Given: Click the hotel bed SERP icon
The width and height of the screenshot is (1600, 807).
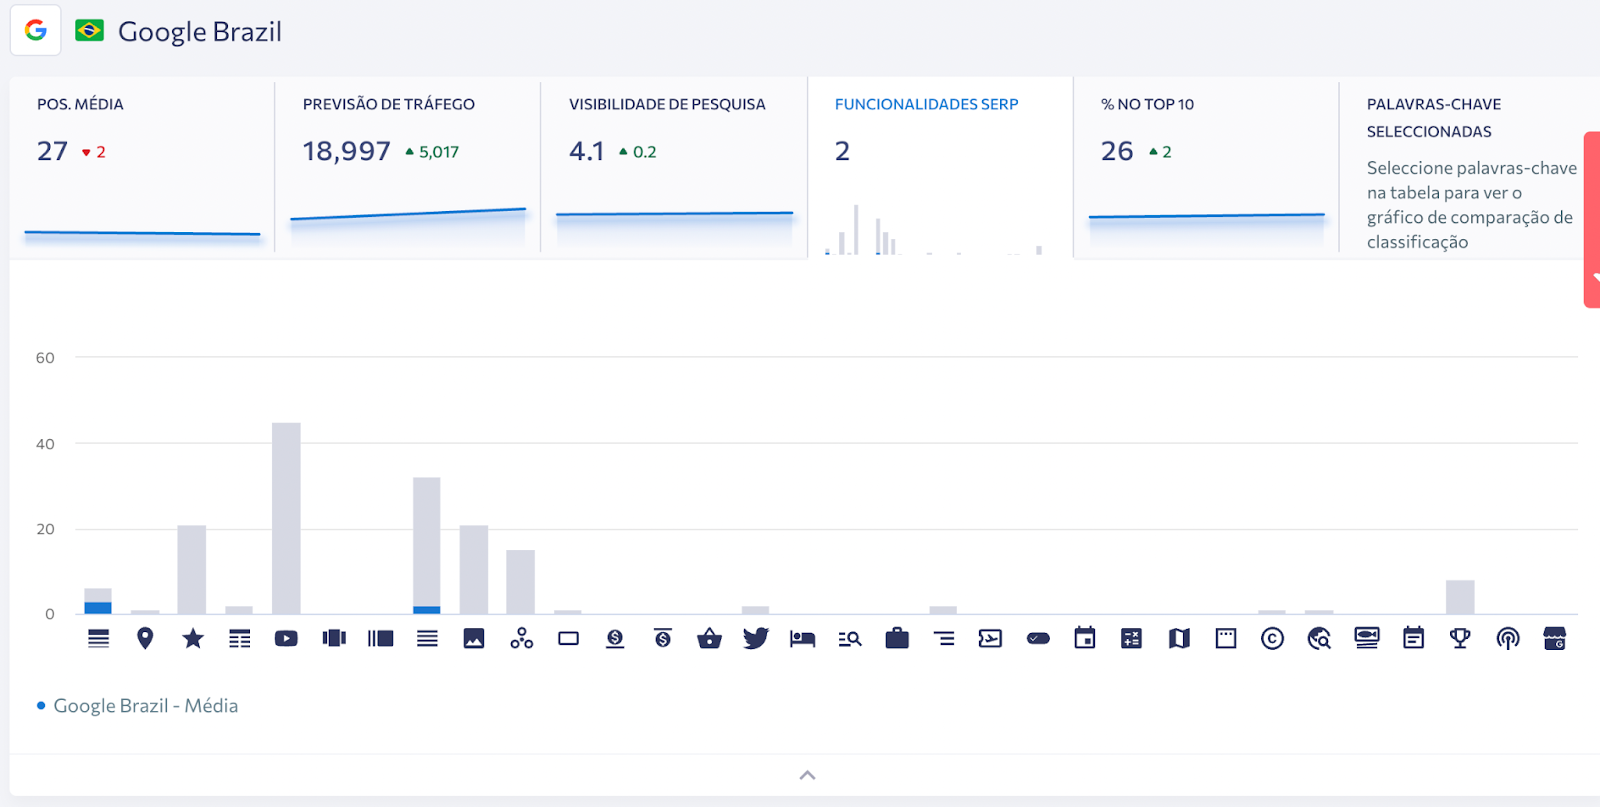Looking at the screenshot, I should (803, 638).
